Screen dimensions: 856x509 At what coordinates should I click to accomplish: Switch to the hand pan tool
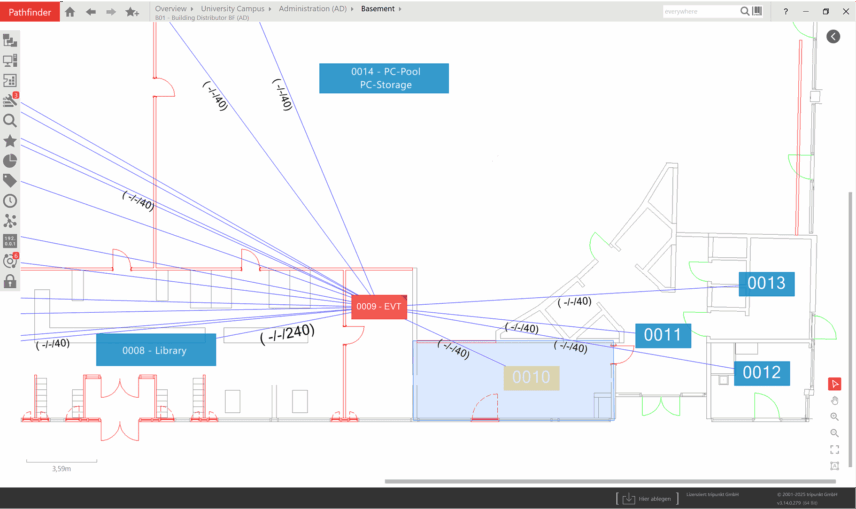click(x=835, y=401)
